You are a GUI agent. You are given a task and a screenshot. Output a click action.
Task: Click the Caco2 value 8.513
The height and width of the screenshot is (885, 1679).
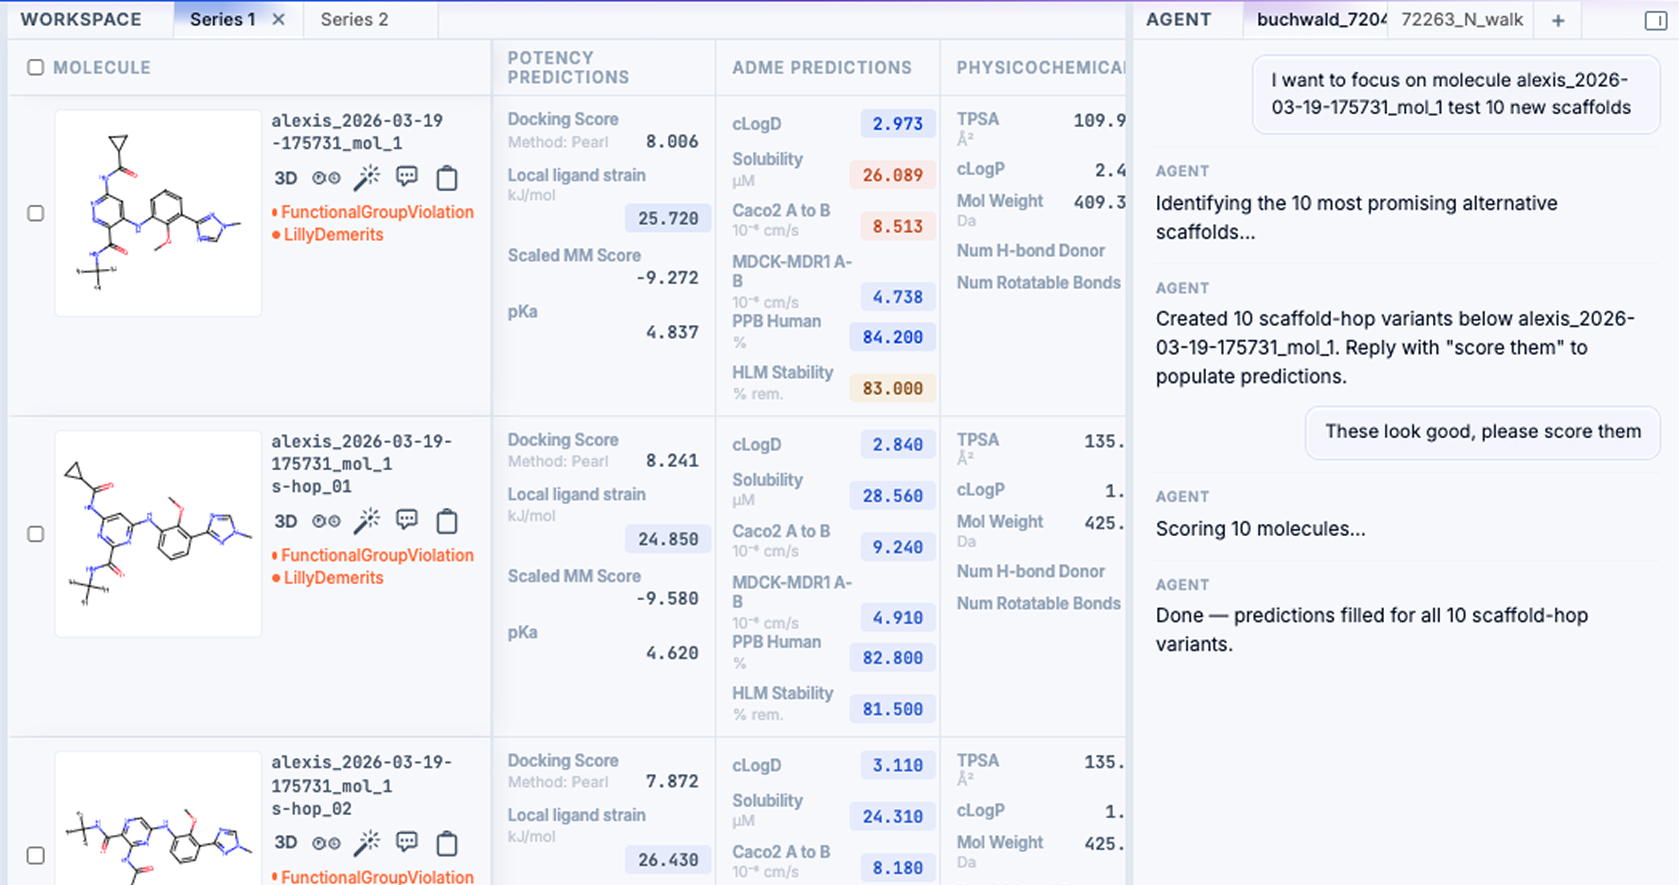[x=897, y=226]
